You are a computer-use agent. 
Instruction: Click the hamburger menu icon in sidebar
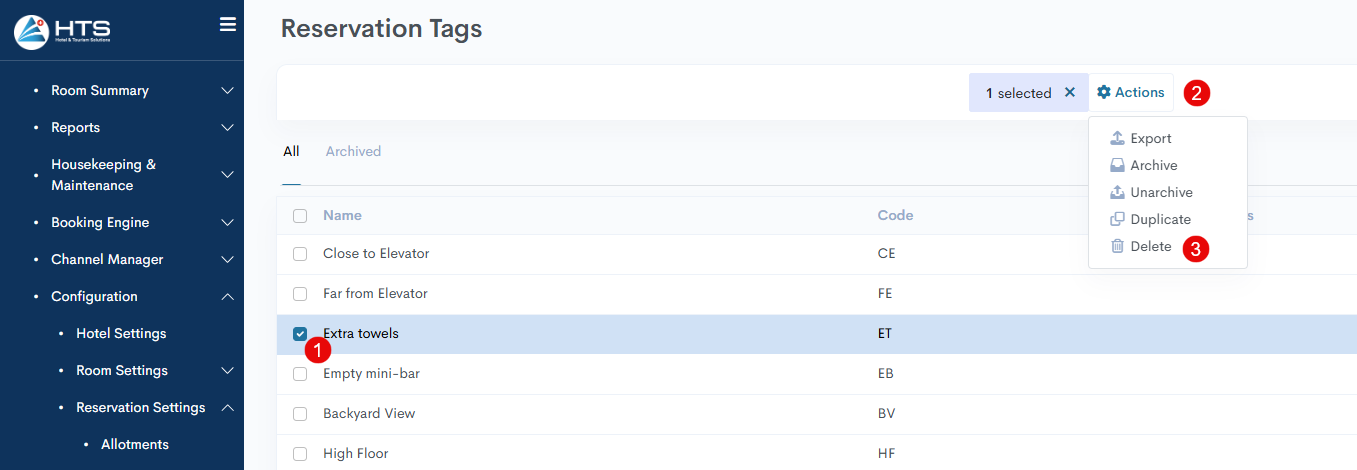click(228, 25)
